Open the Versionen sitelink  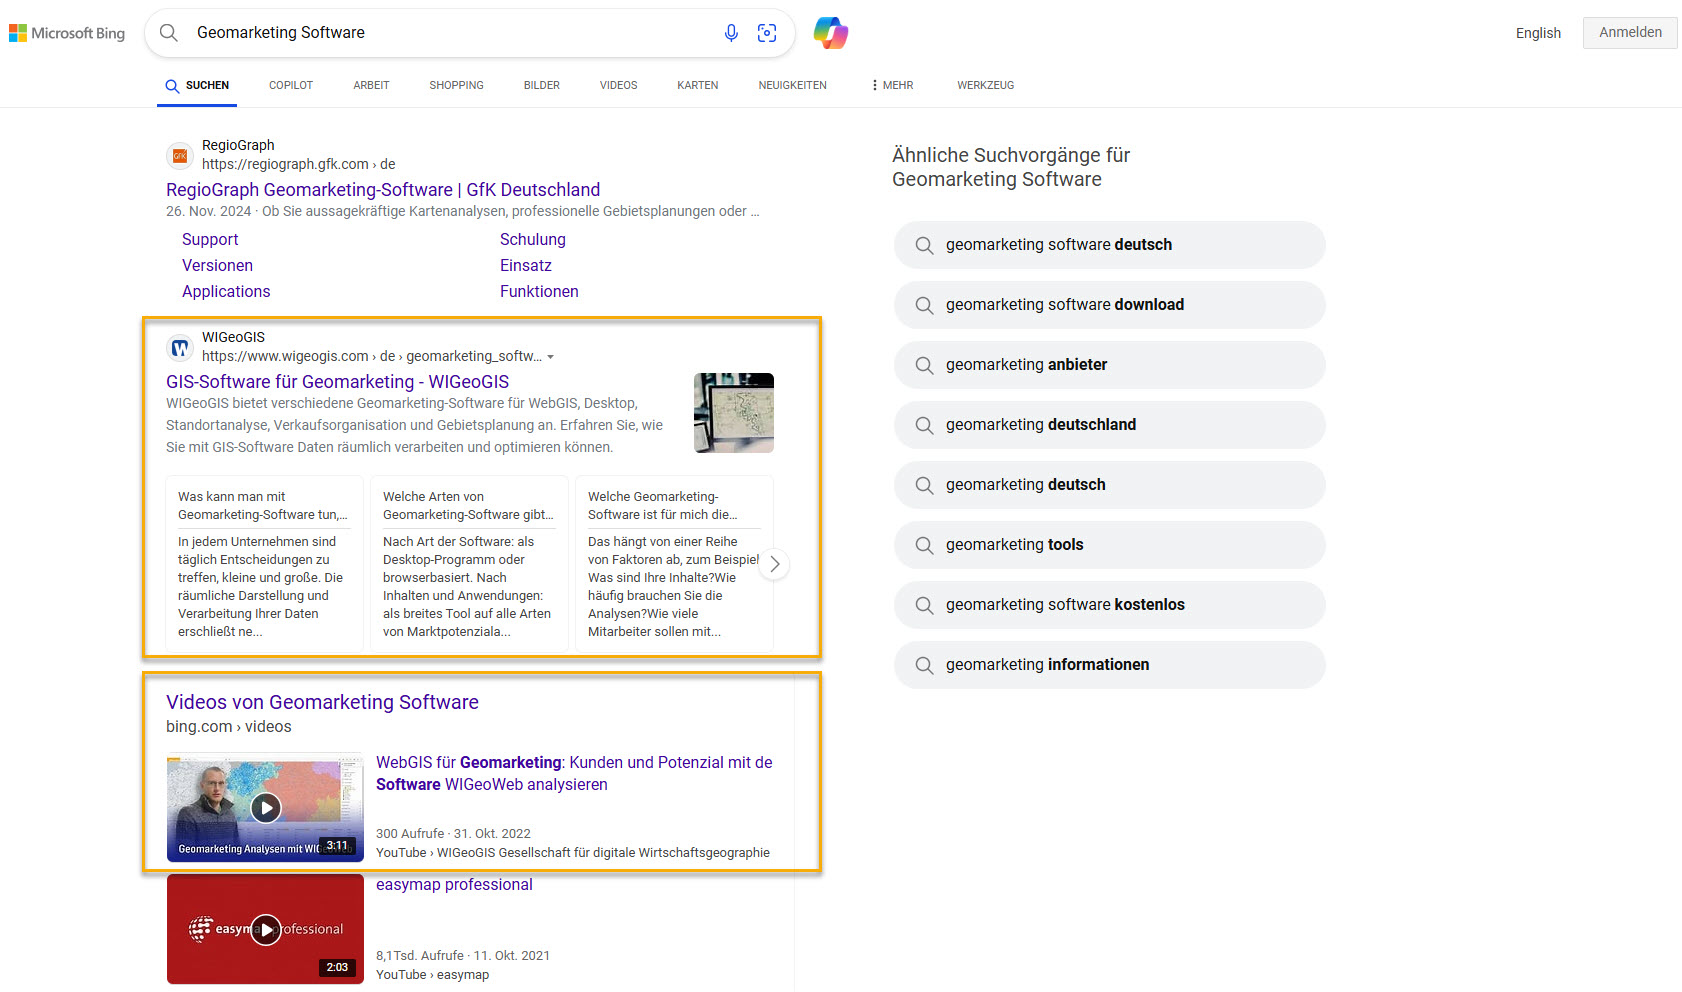coord(217,266)
